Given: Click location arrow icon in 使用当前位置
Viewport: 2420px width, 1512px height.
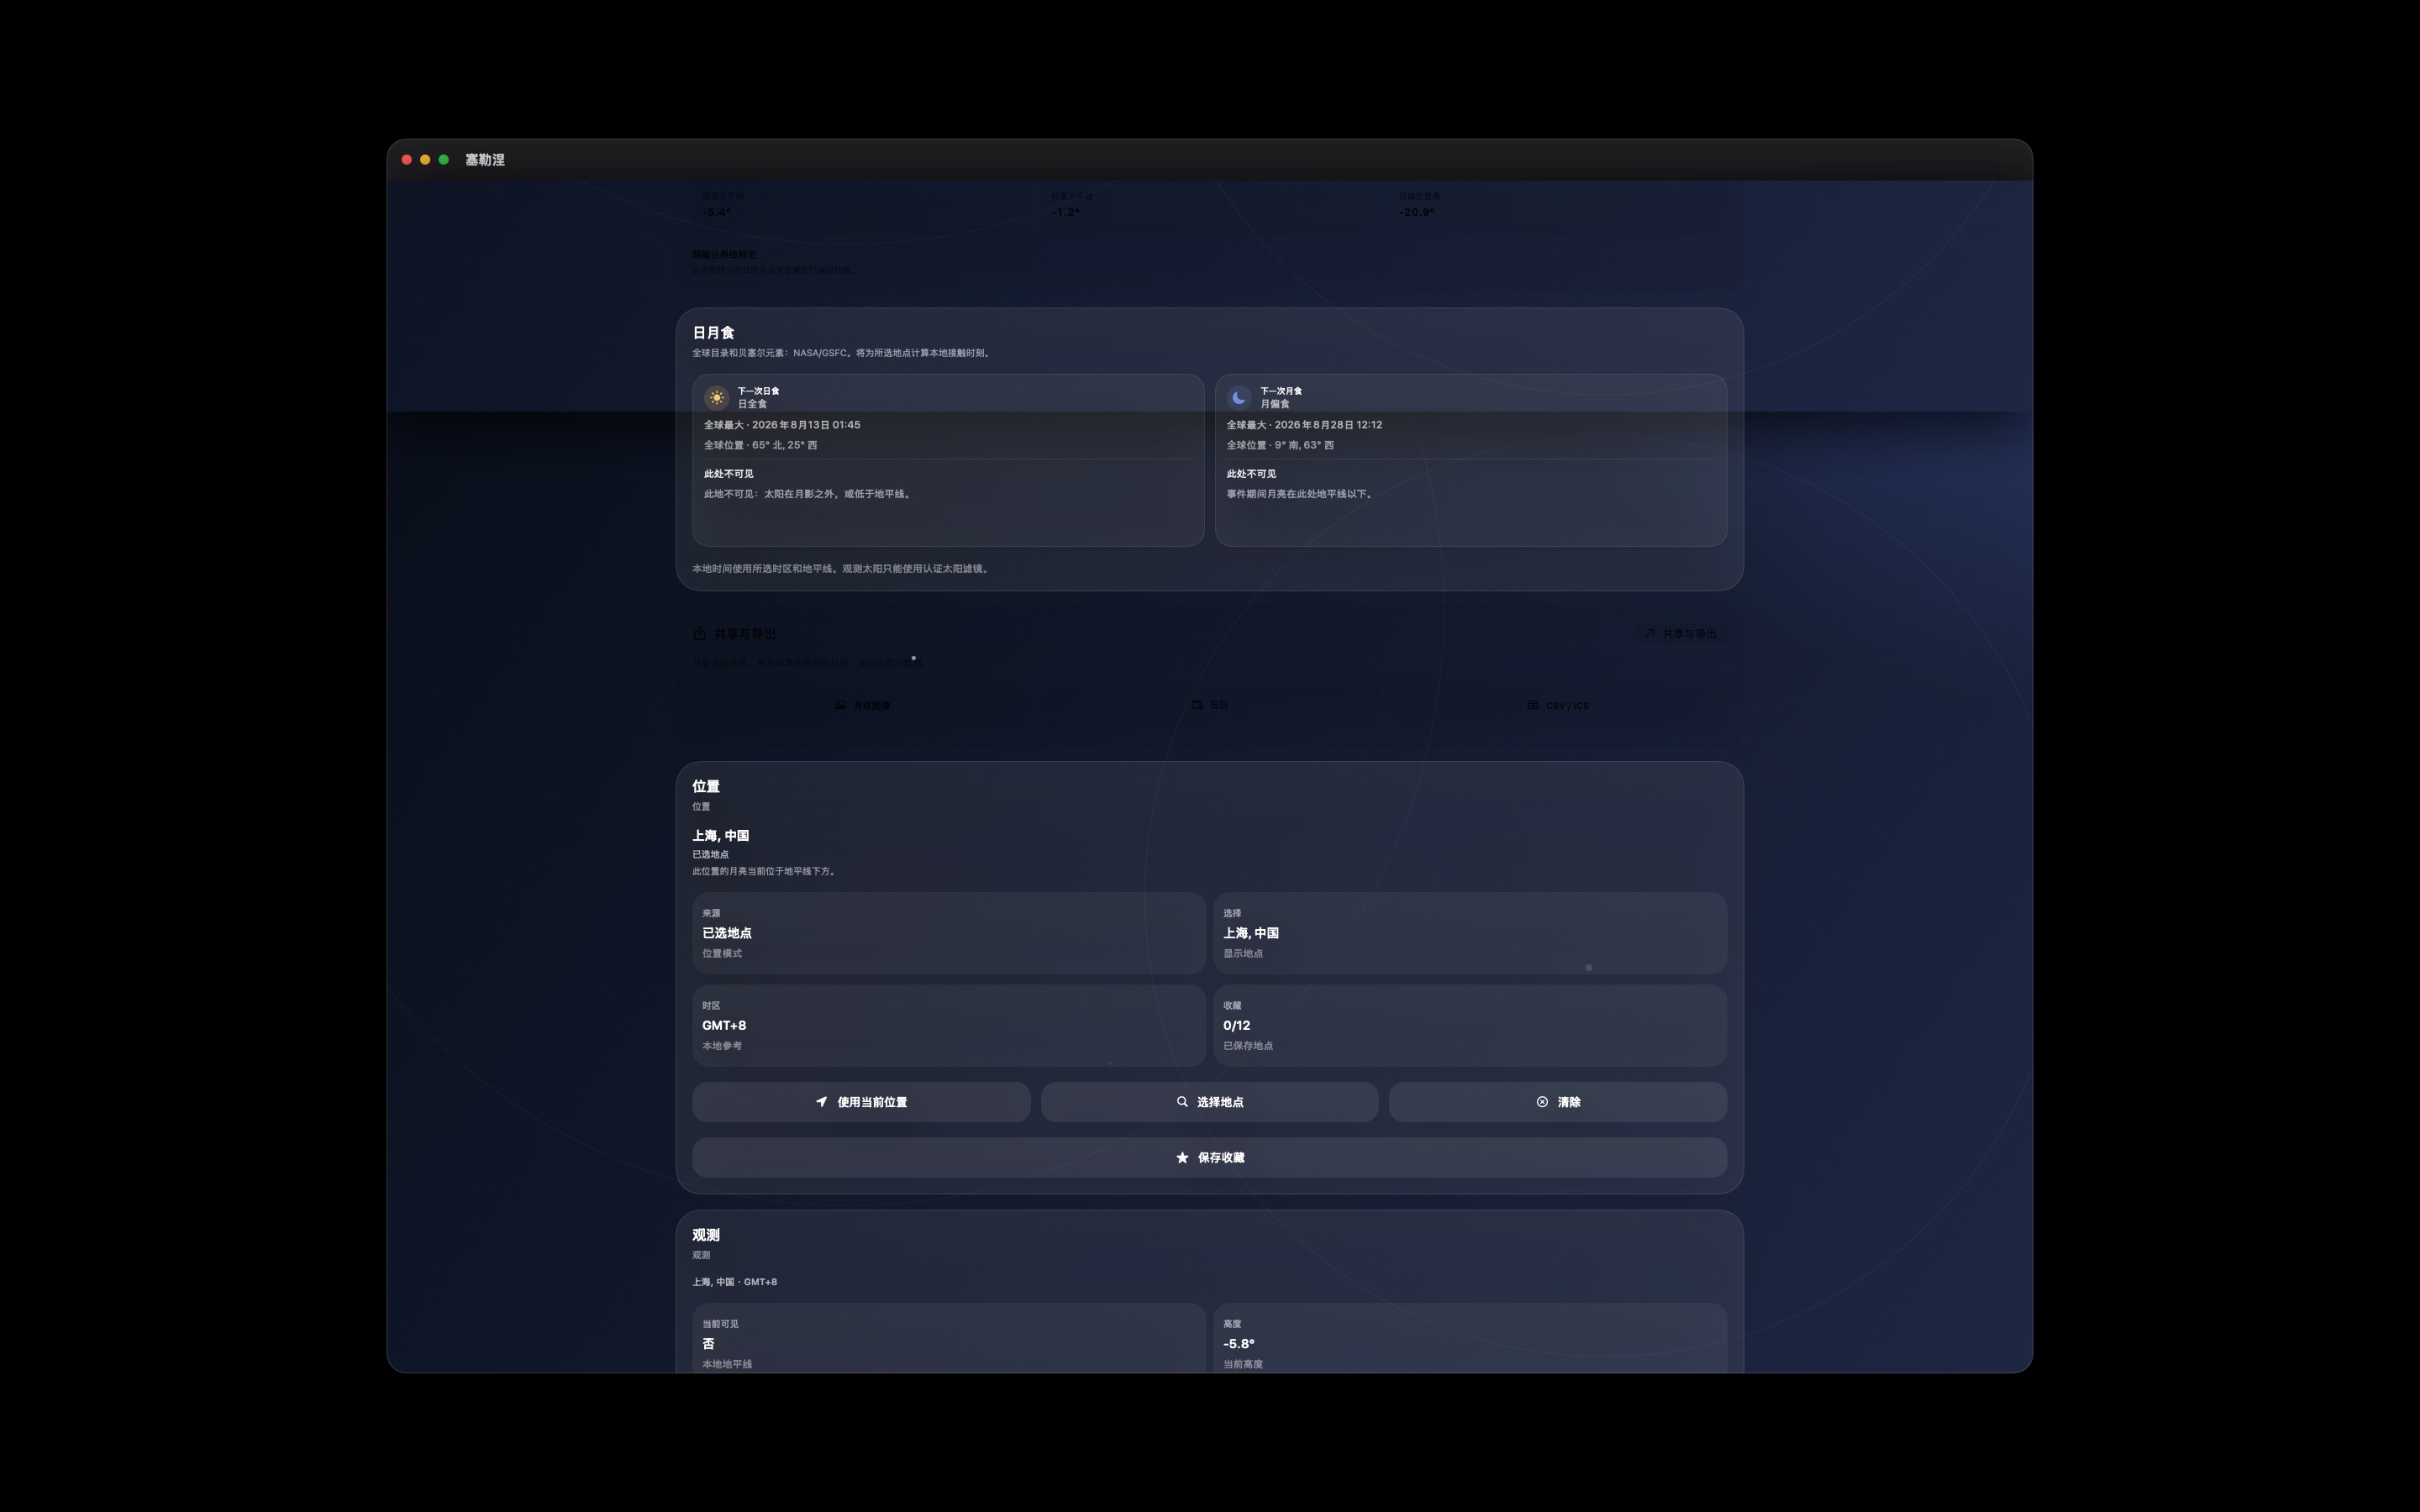Looking at the screenshot, I should (822, 1102).
